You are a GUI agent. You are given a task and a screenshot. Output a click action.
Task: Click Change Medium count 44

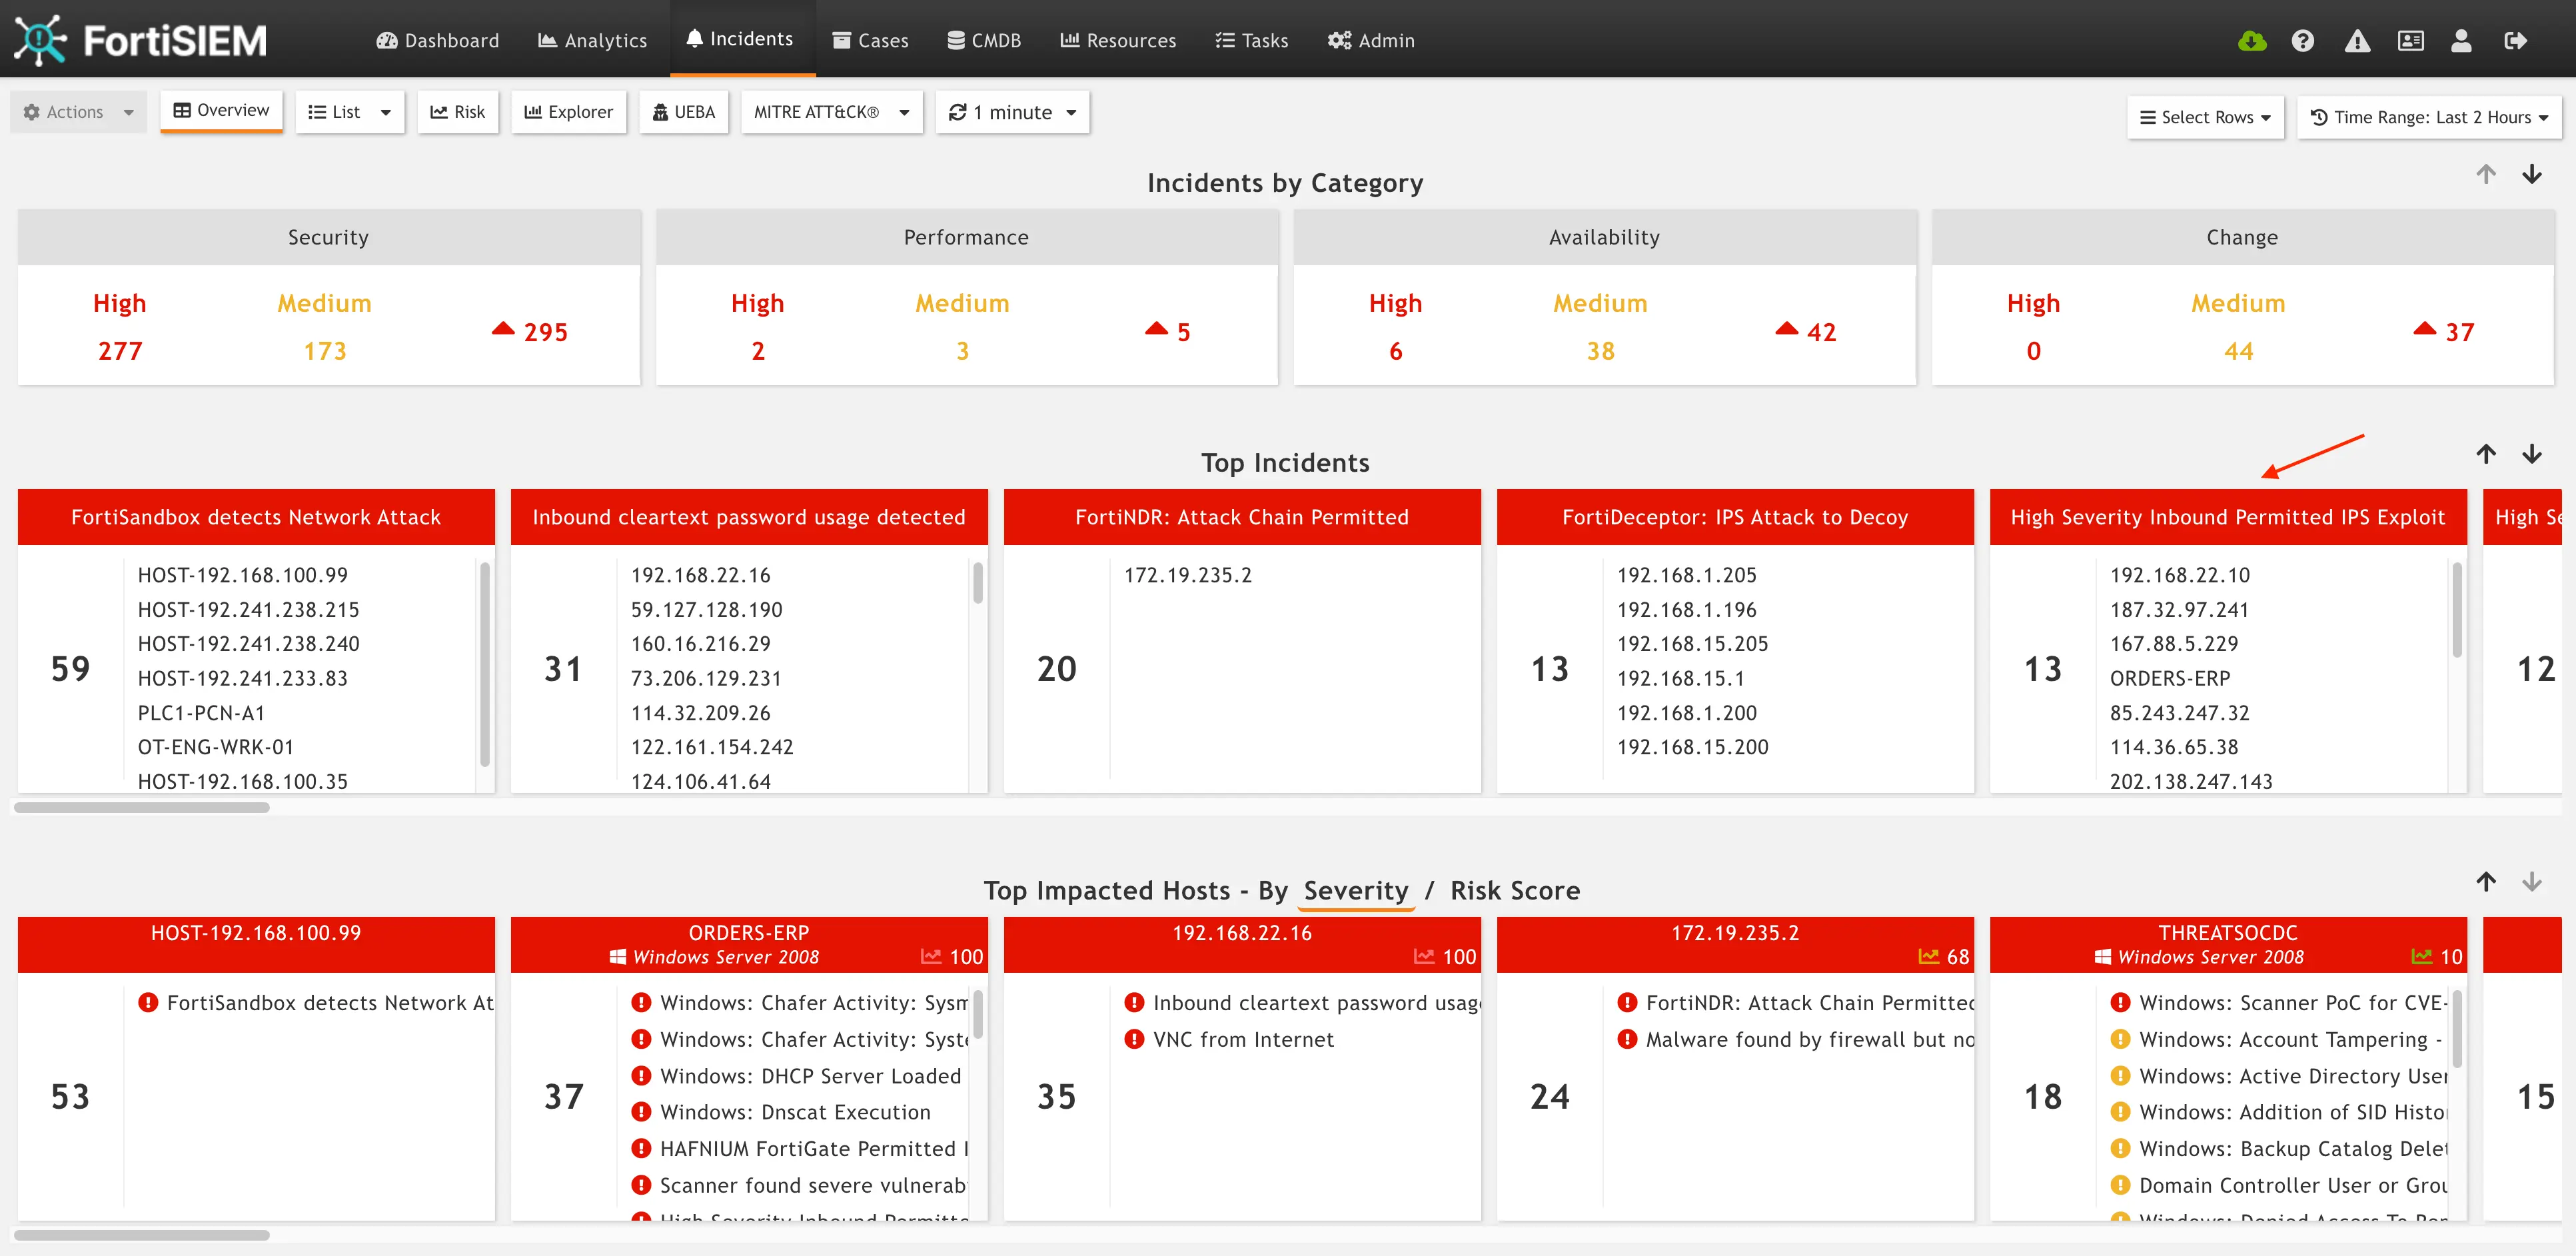pyautogui.click(x=2238, y=351)
